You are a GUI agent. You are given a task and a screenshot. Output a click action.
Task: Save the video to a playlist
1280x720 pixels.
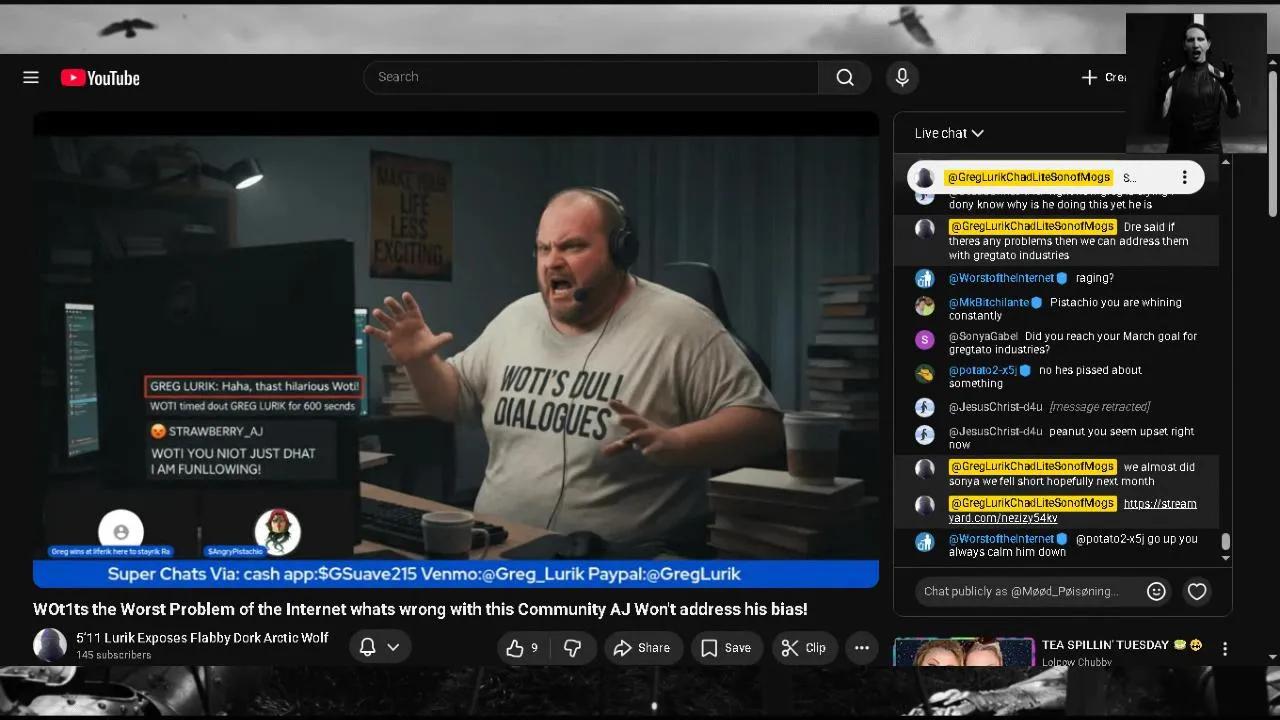(726, 648)
